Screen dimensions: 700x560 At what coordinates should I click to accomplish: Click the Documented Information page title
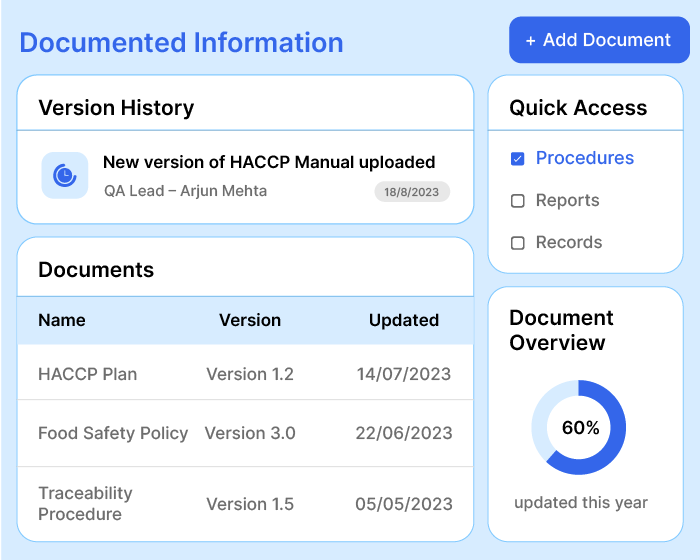pos(181,43)
